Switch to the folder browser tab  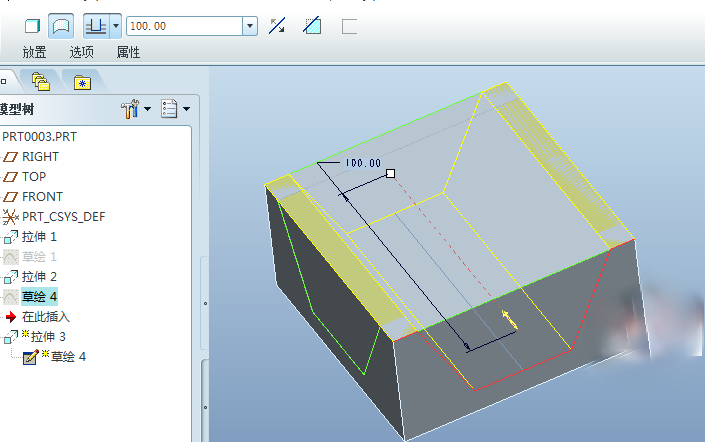click(x=41, y=80)
